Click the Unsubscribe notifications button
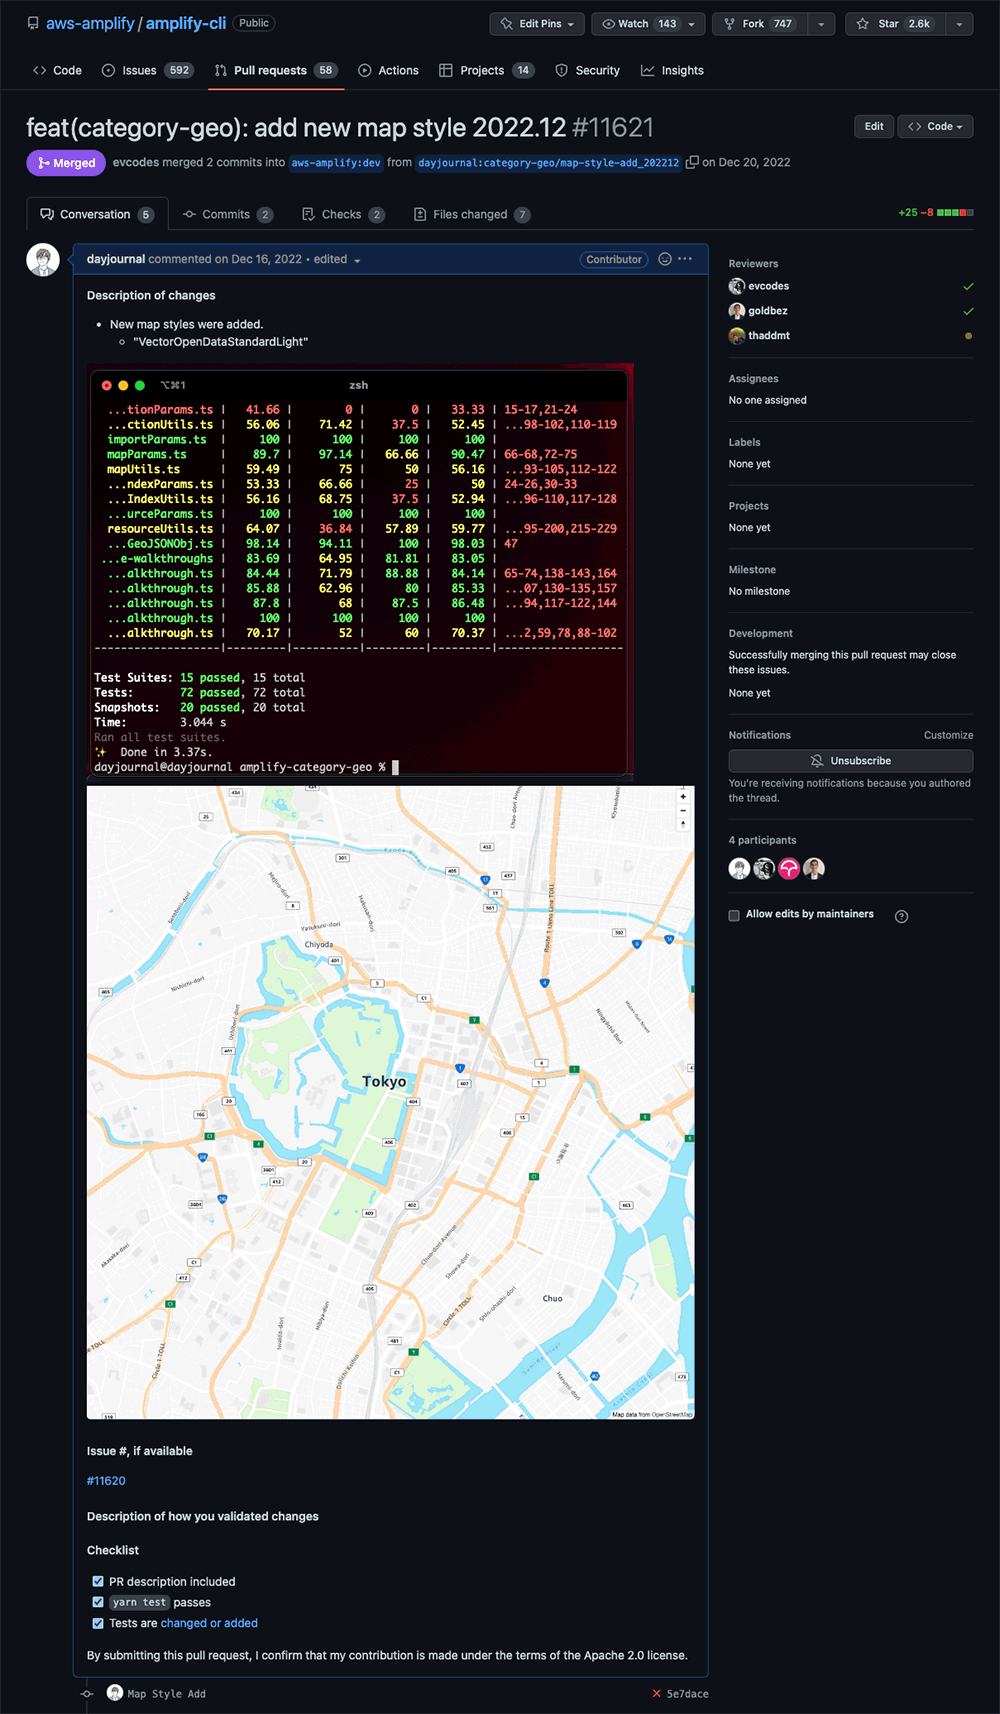This screenshot has width=1000, height=1714. 851,760
